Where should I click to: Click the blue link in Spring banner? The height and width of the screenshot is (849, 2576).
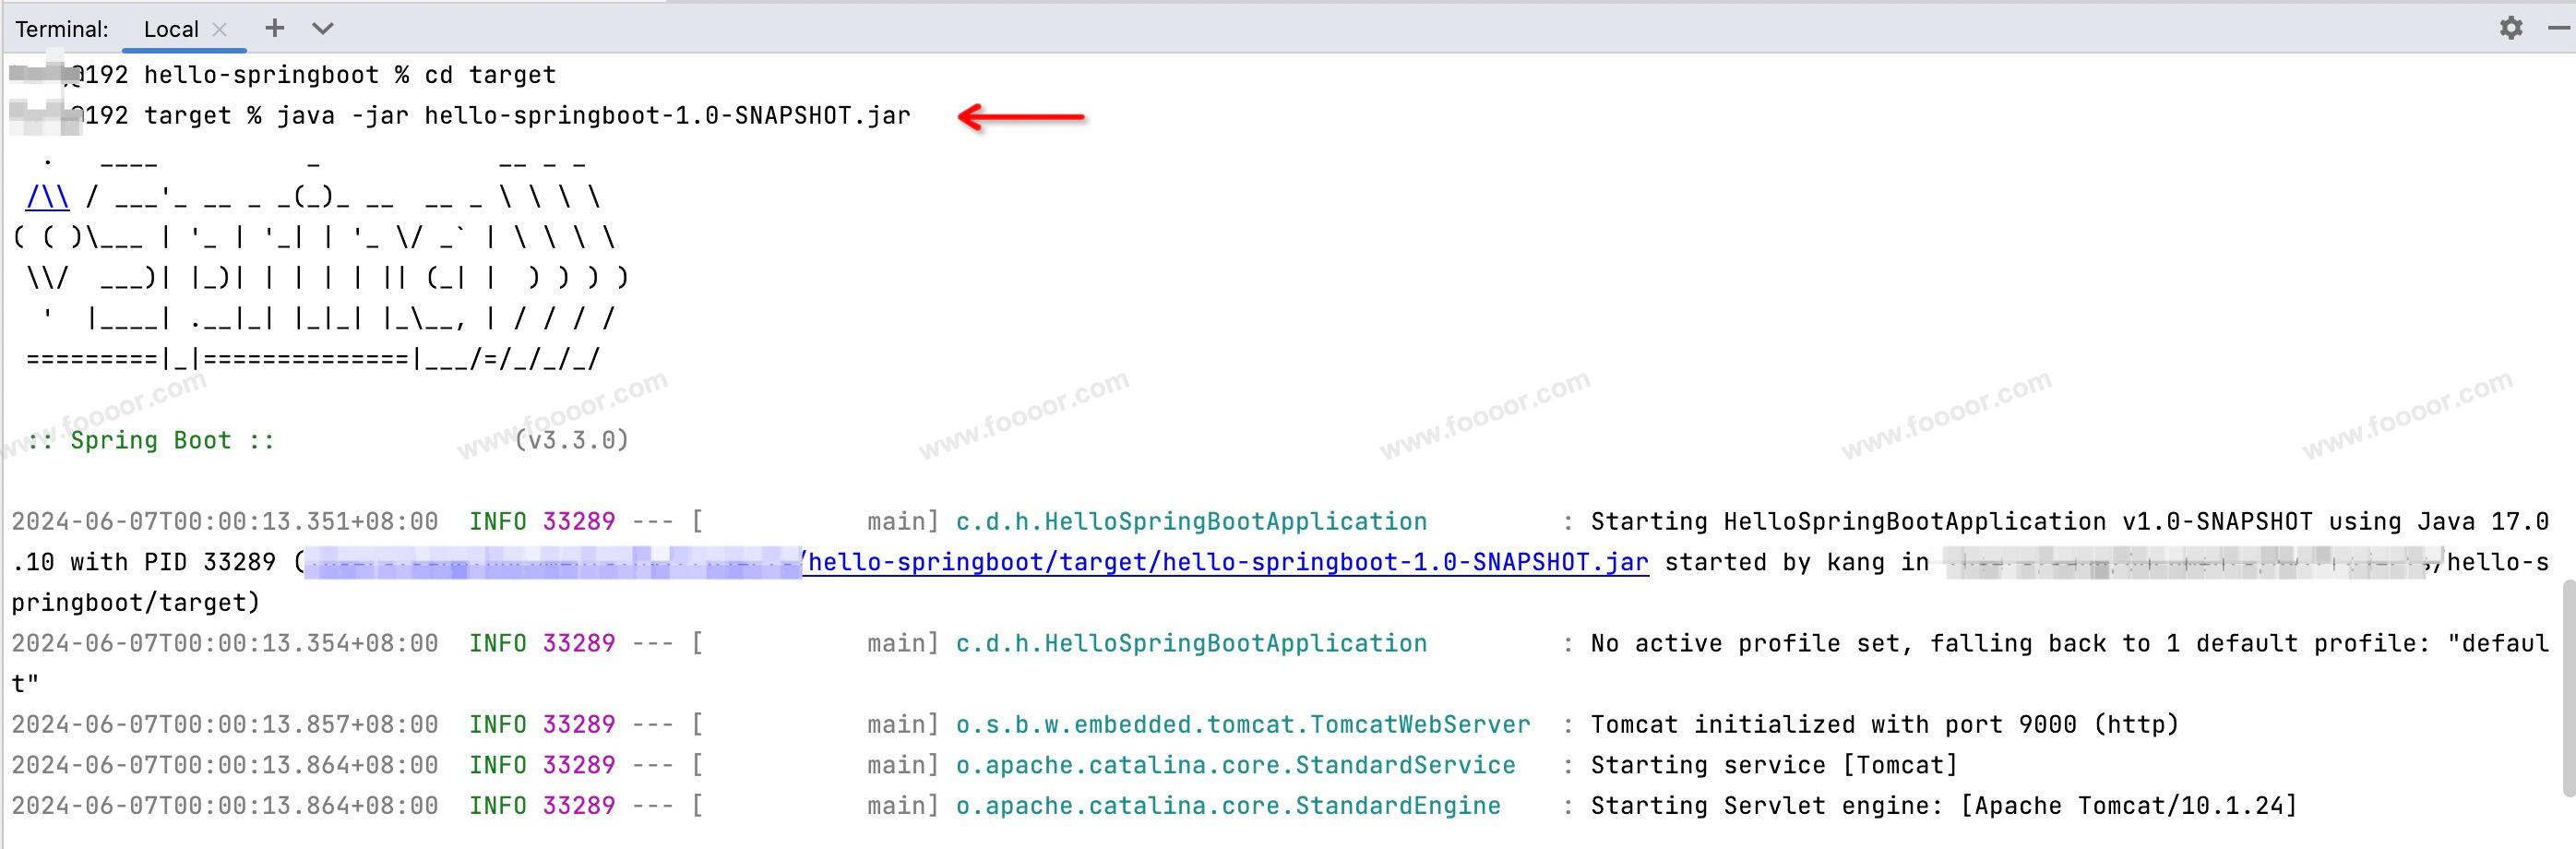click(x=47, y=197)
